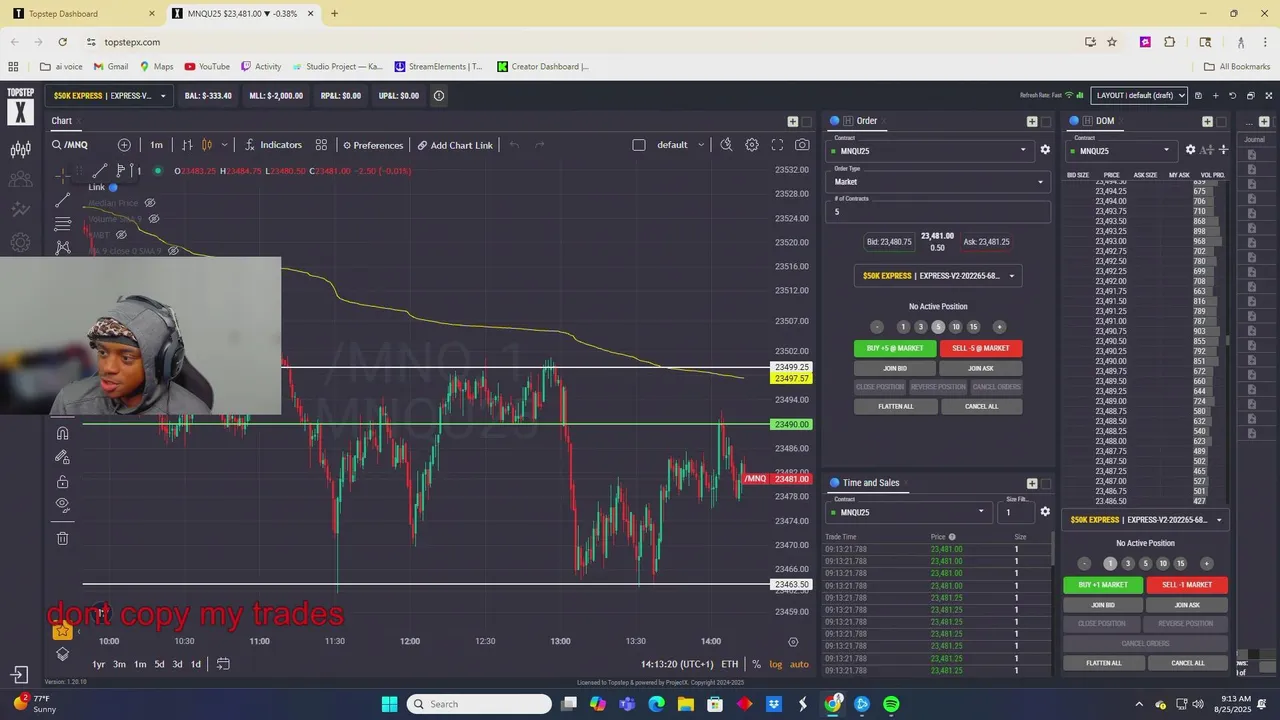Viewport: 1280px width, 720px height.
Task: Open the symbol search for /MNQ
Action: [70, 145]
